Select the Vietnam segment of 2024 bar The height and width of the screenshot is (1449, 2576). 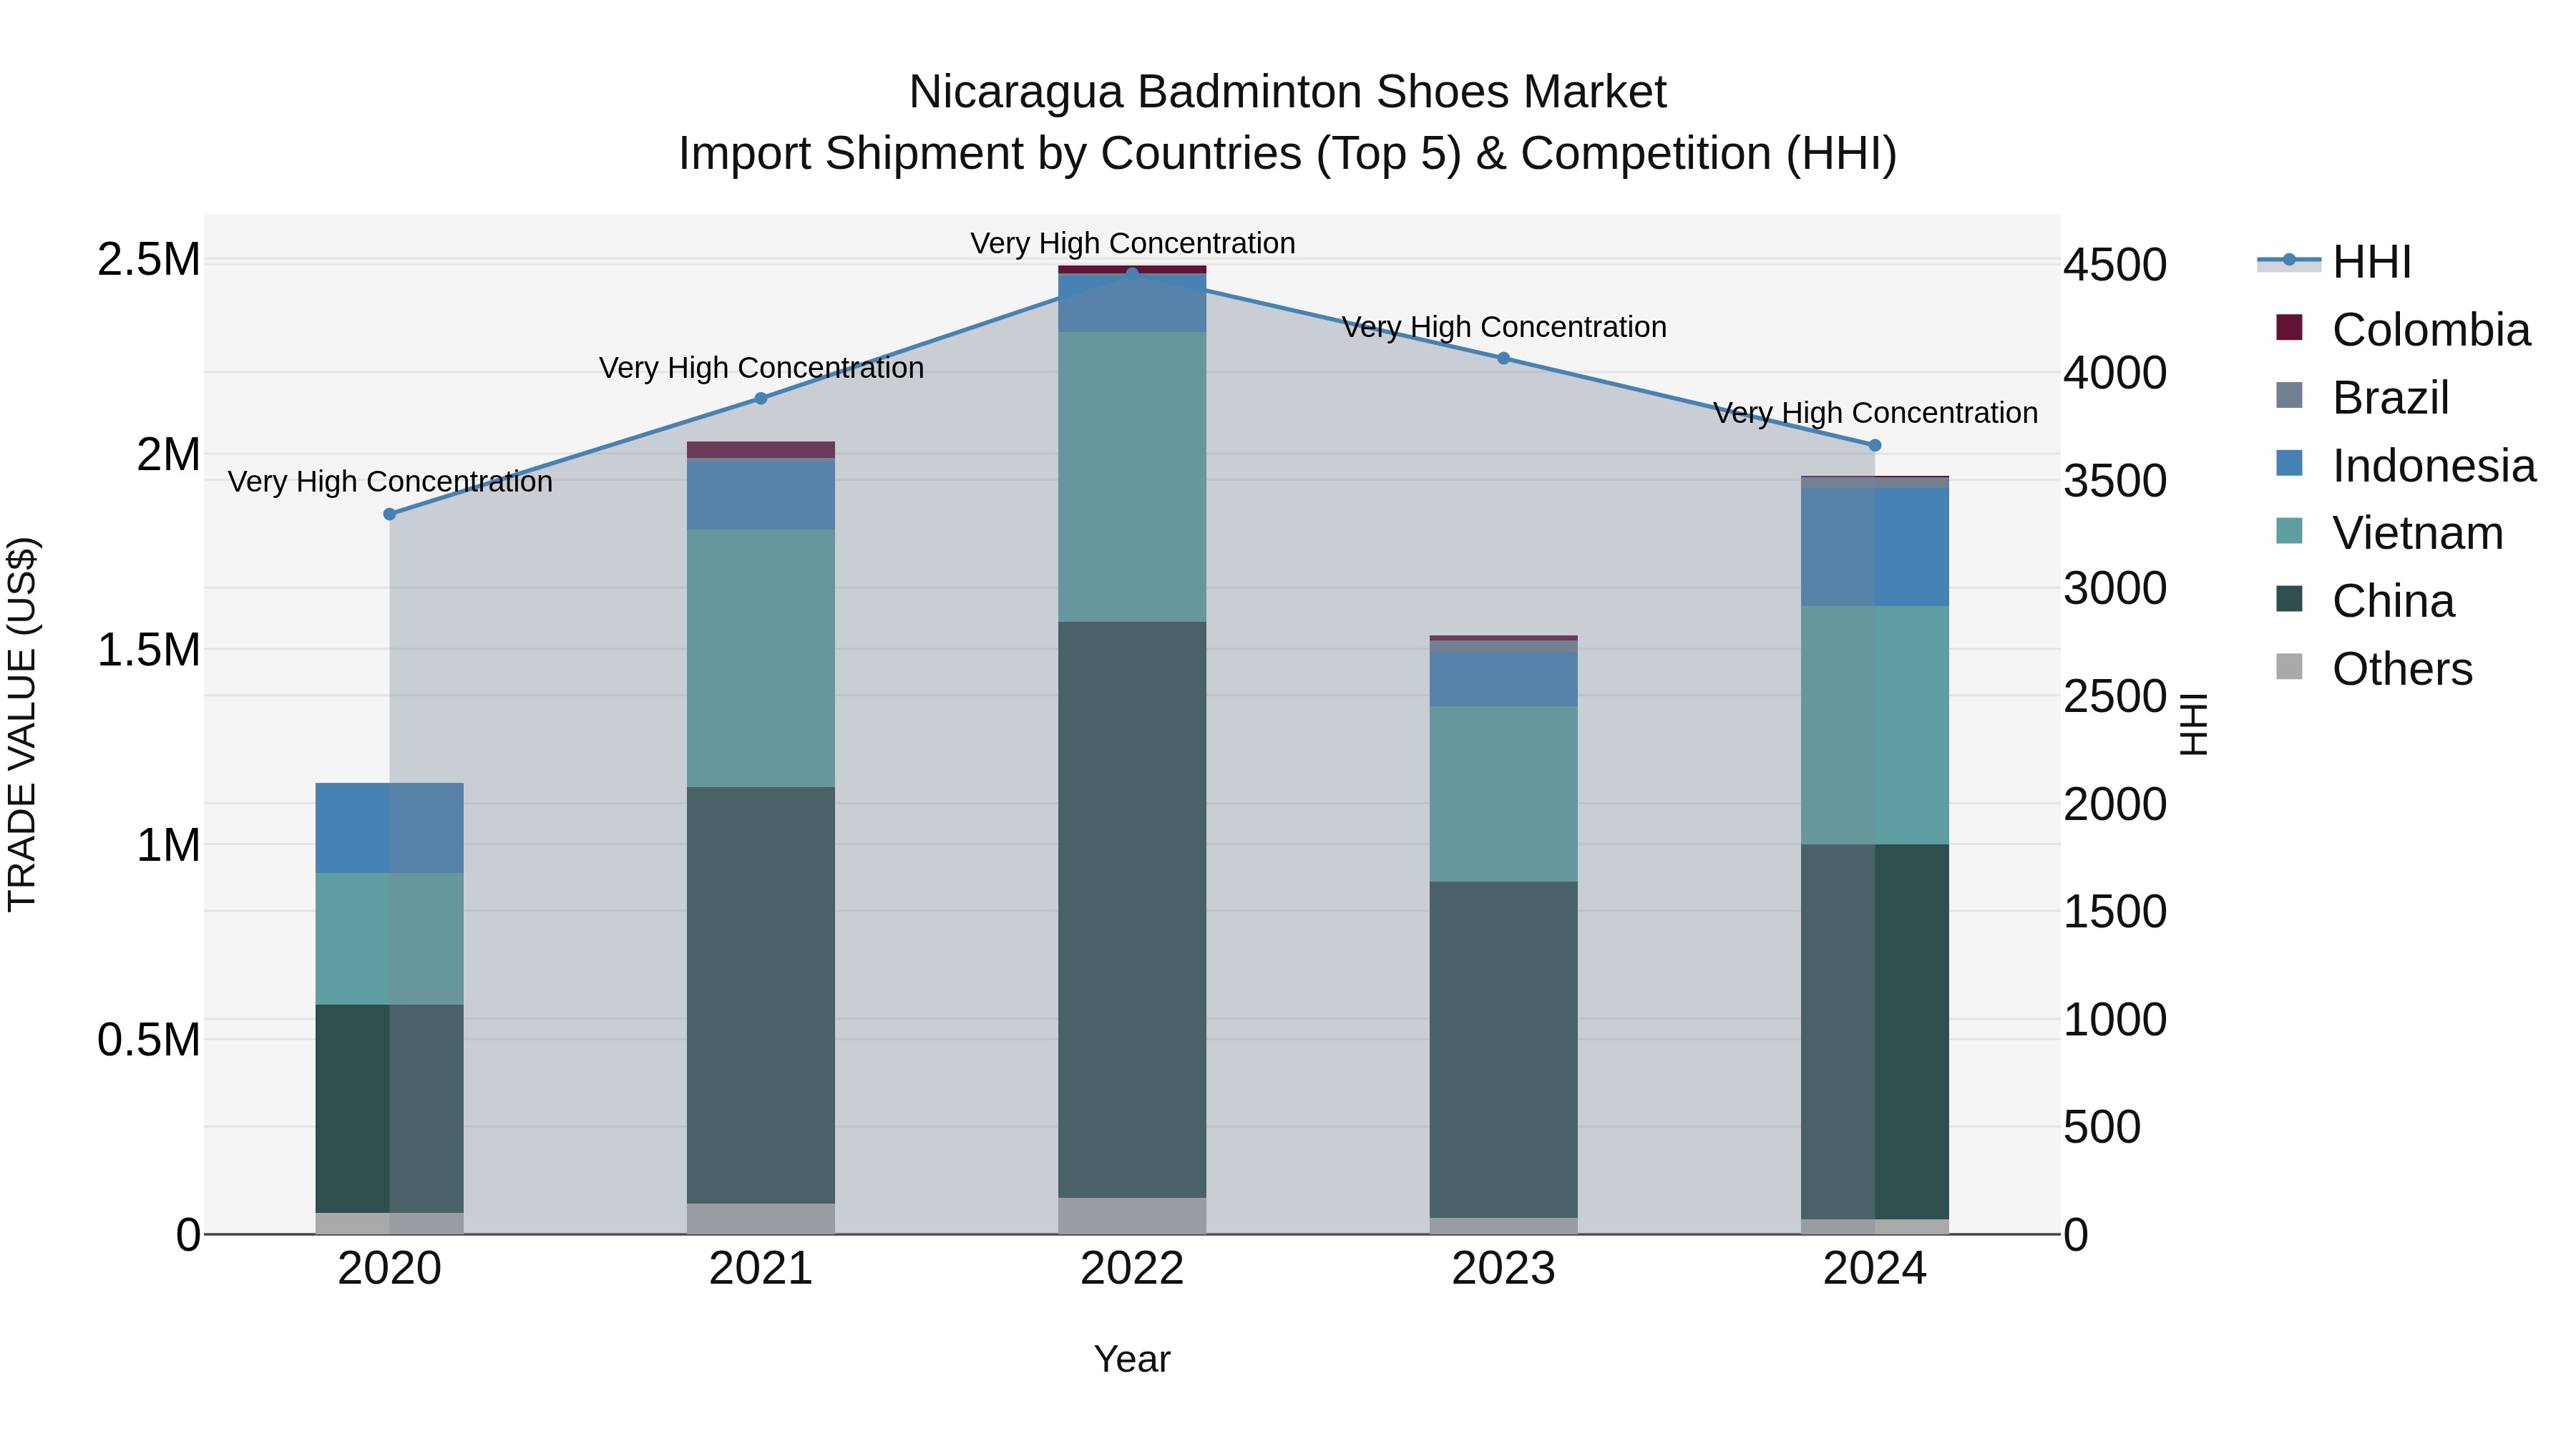point(1875,725)
